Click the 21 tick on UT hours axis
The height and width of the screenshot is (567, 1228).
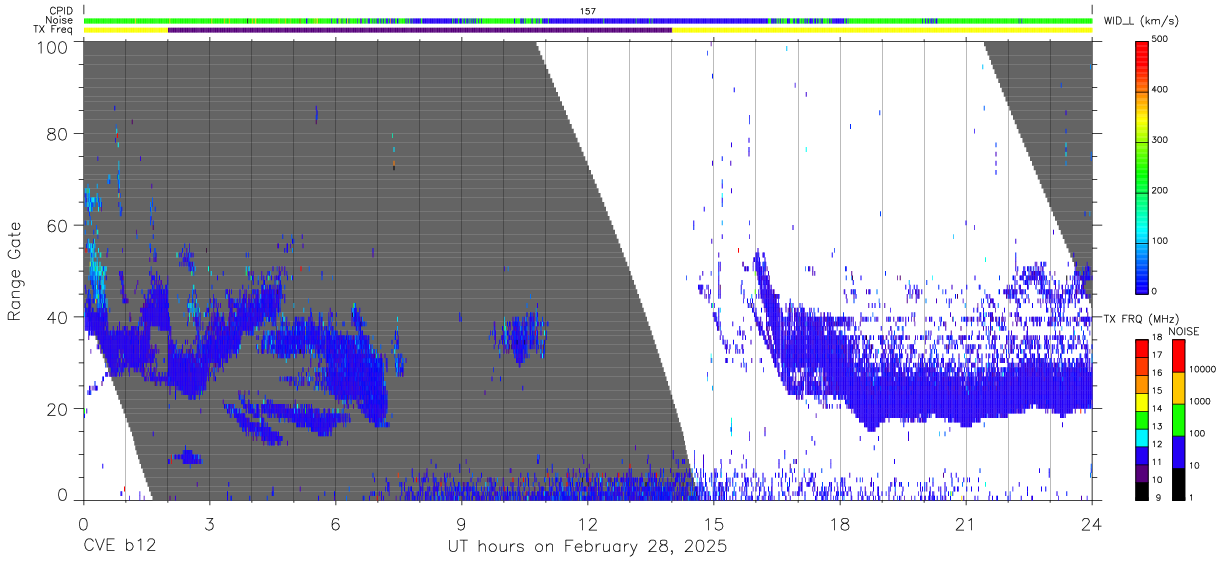(x=966, y=524)
